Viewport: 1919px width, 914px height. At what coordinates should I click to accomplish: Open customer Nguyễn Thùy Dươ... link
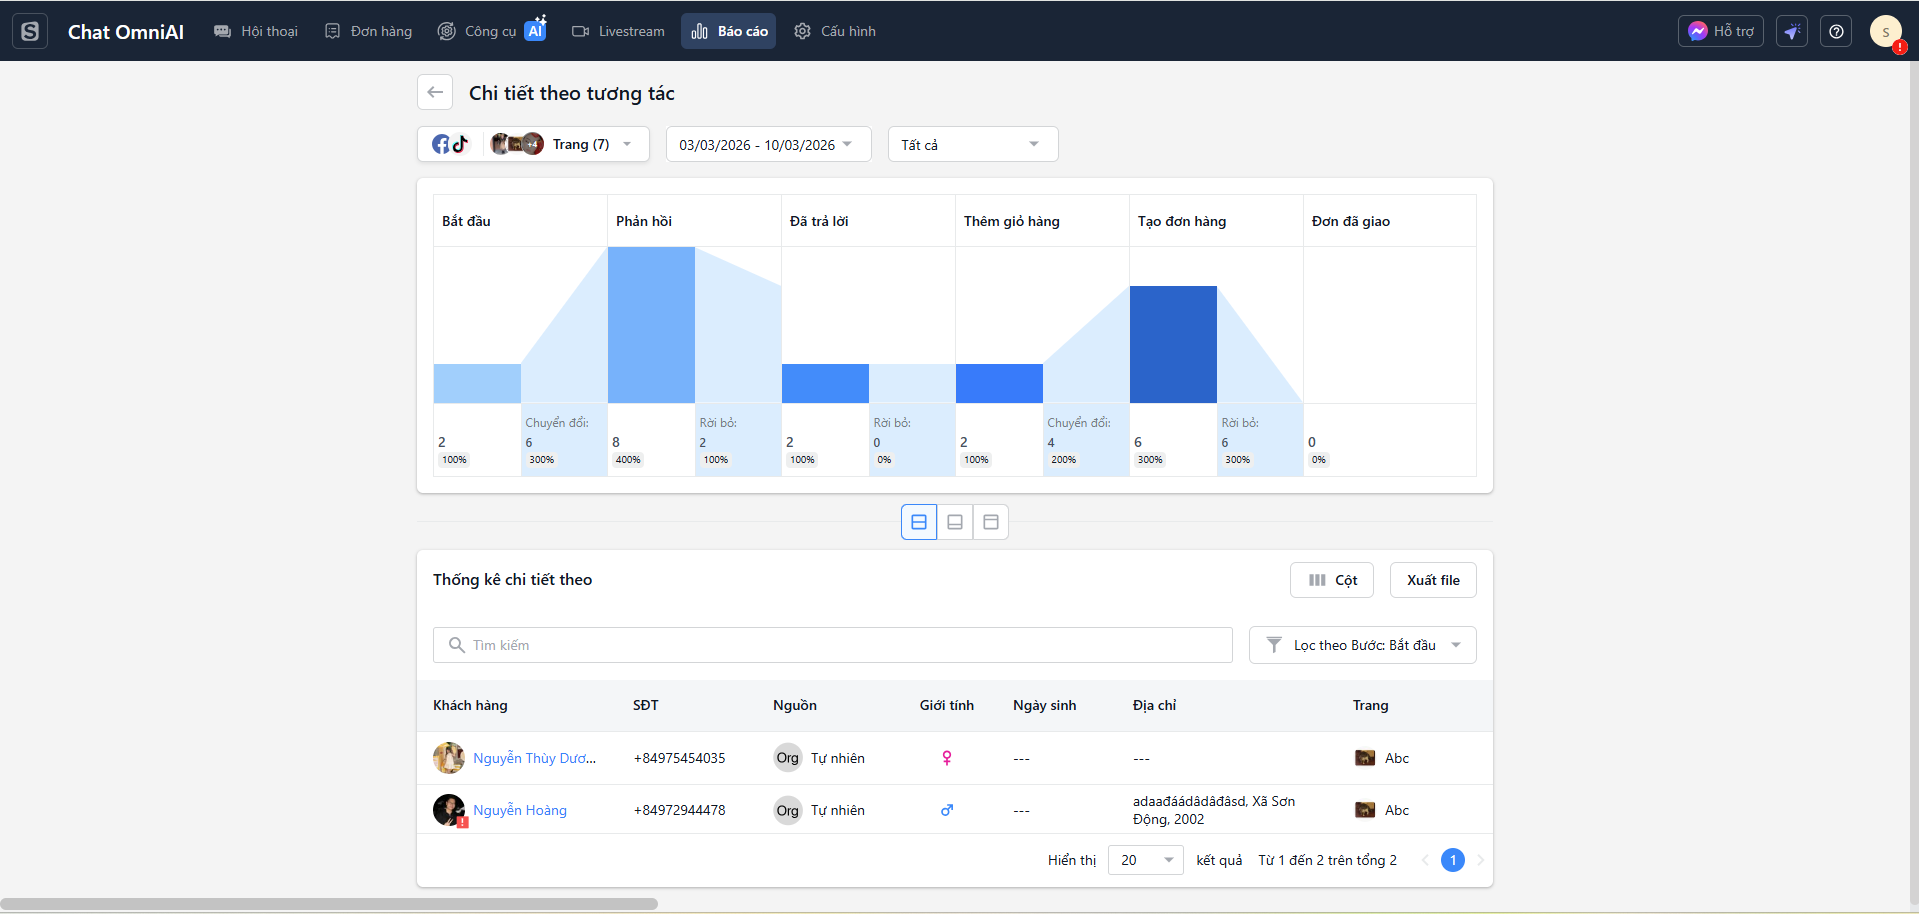(x=534, y=758)
